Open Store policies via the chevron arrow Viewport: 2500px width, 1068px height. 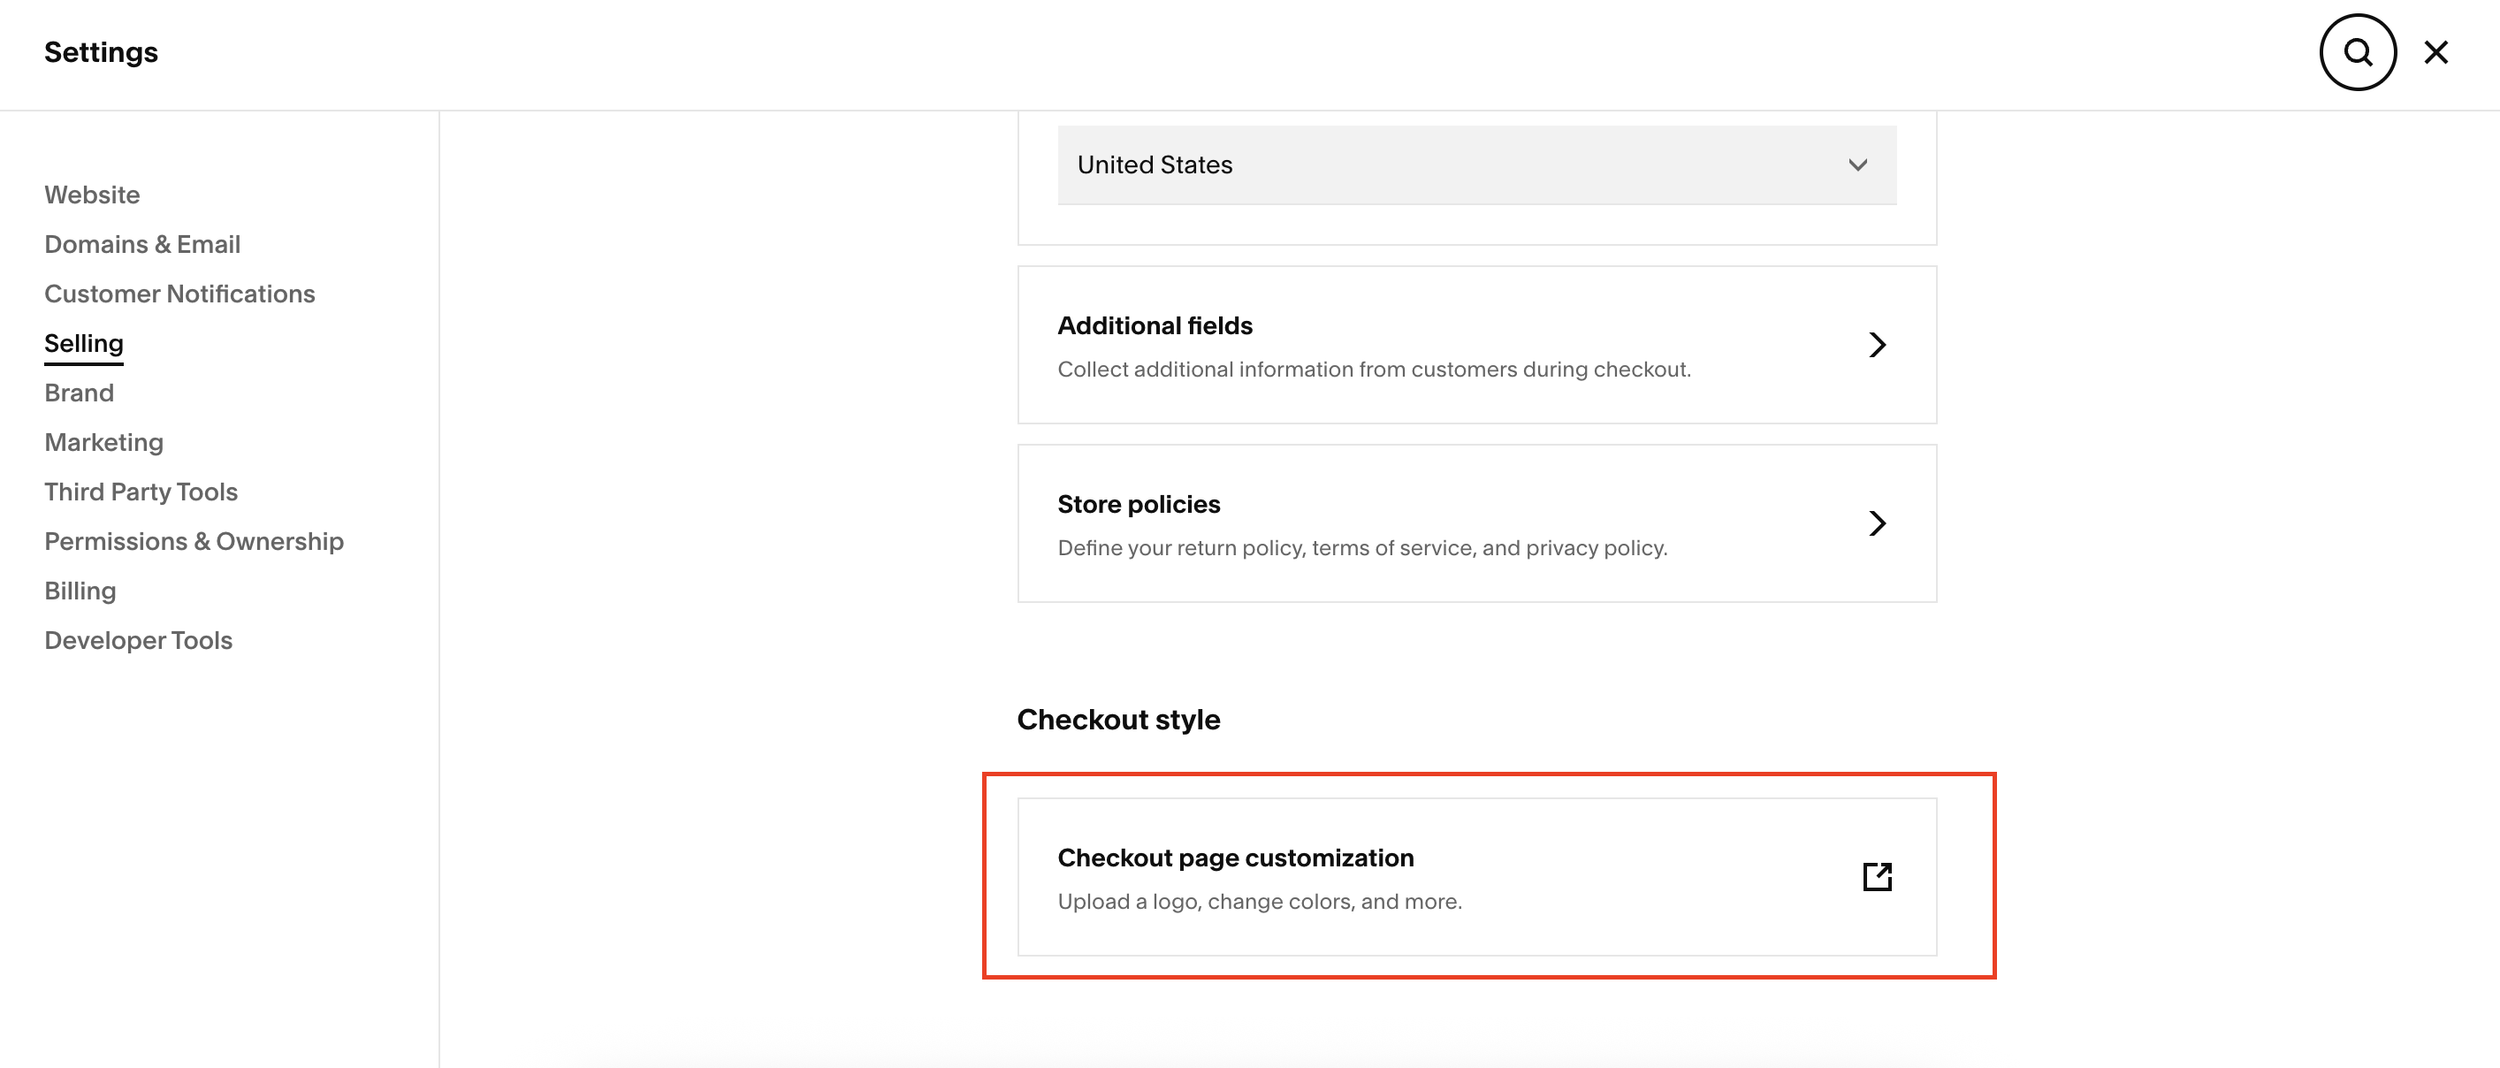pos(1877,523)
